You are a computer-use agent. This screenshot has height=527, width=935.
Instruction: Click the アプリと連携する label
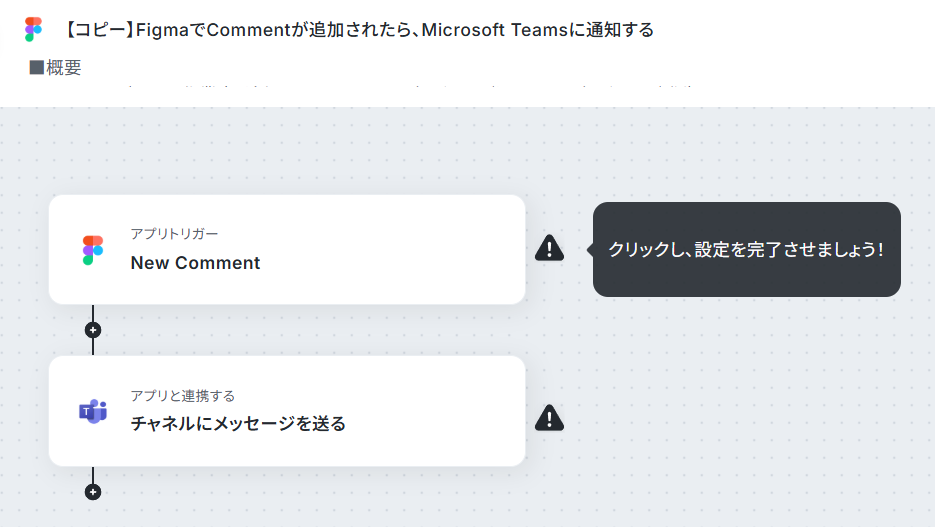click(x=182, y=396)
